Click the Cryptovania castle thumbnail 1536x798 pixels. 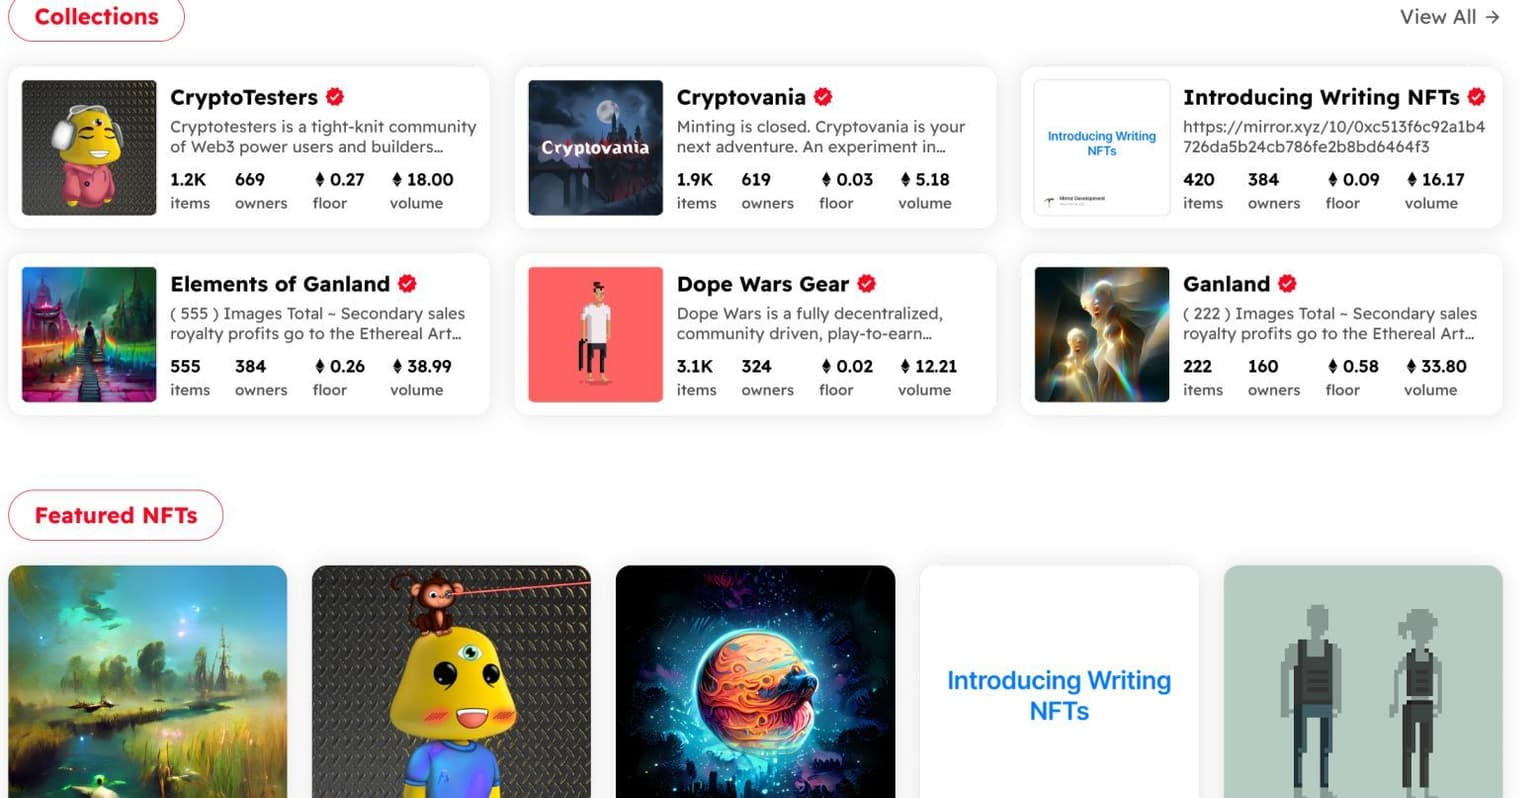[596, 148]
